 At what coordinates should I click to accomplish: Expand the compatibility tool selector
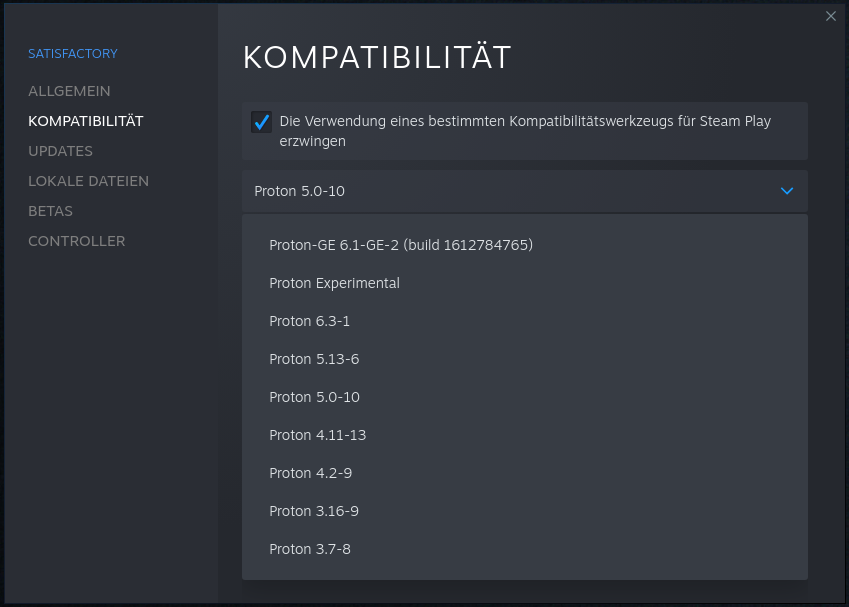click(x=524, y=191)
